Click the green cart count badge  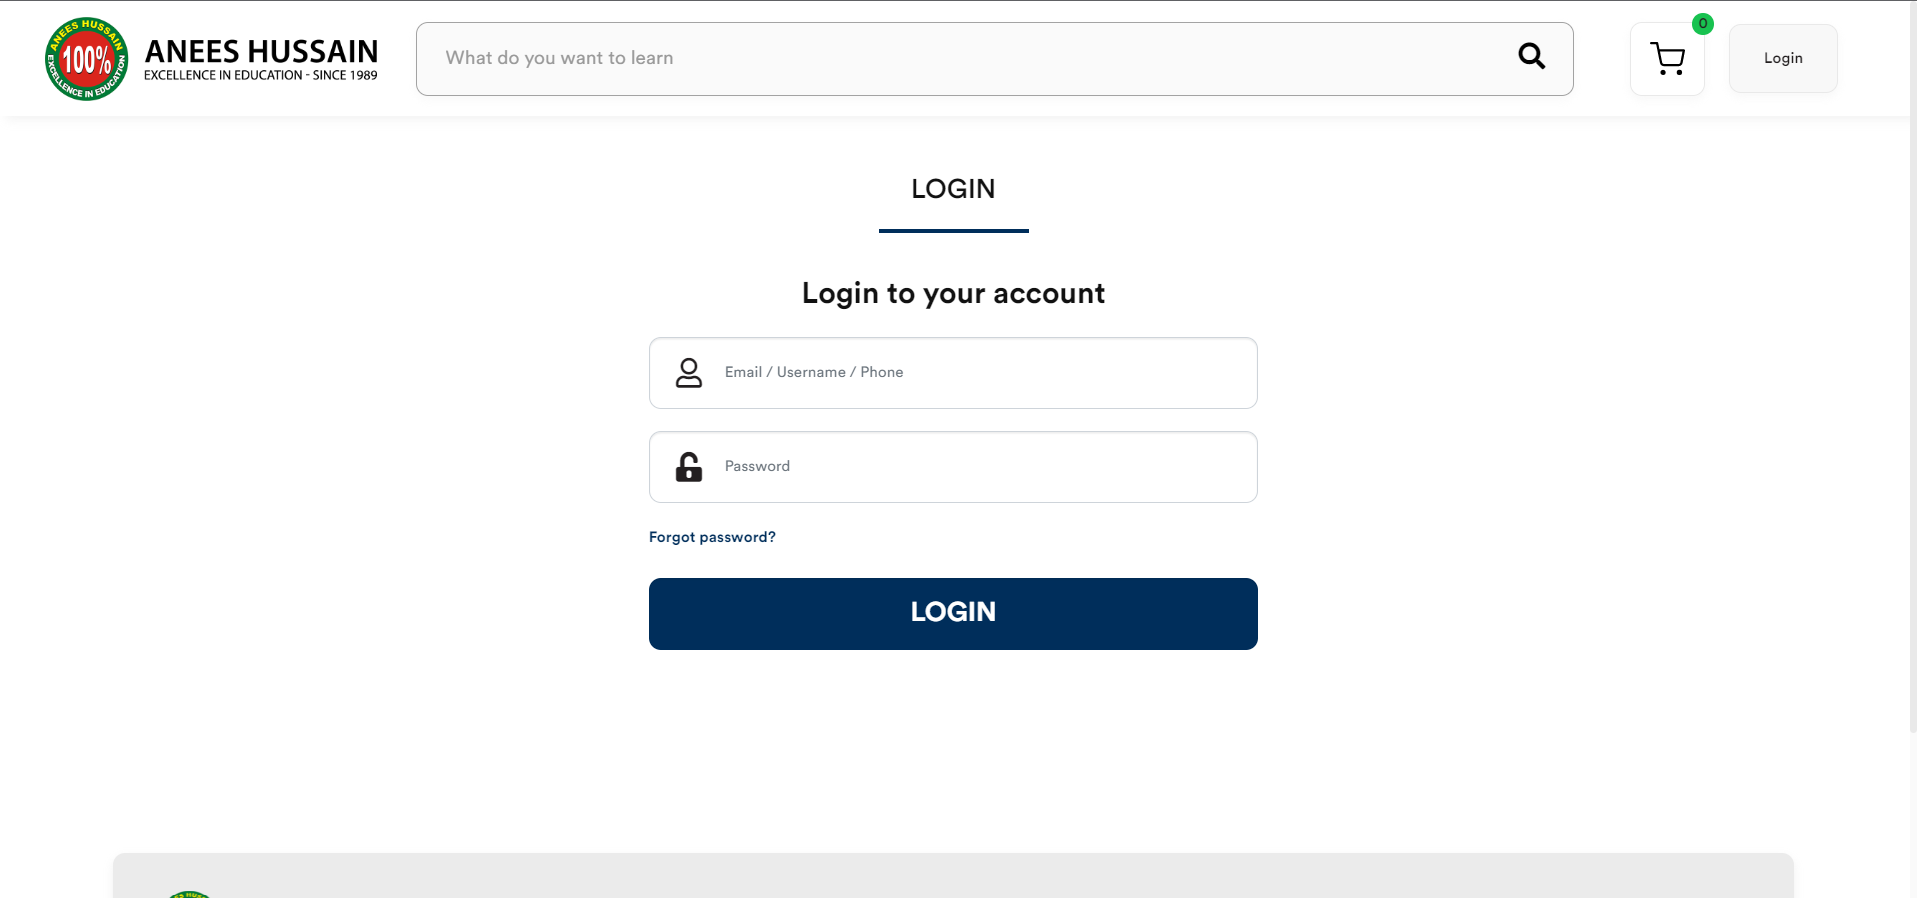[1702, 24]
